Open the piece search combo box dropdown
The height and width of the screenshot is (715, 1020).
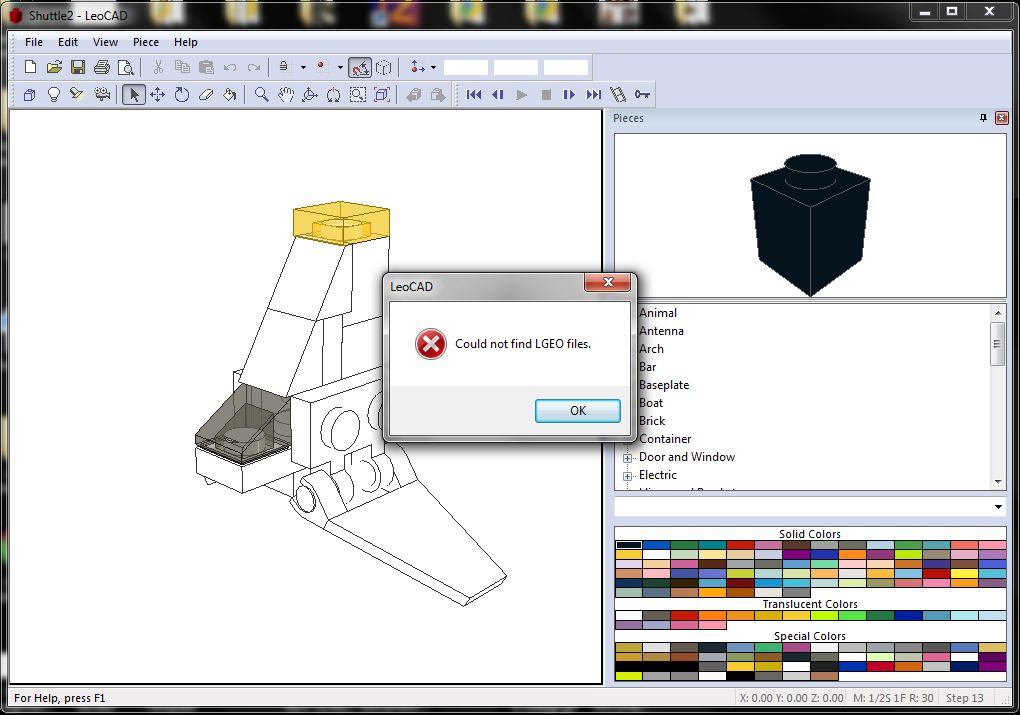(x=998, y=507)
